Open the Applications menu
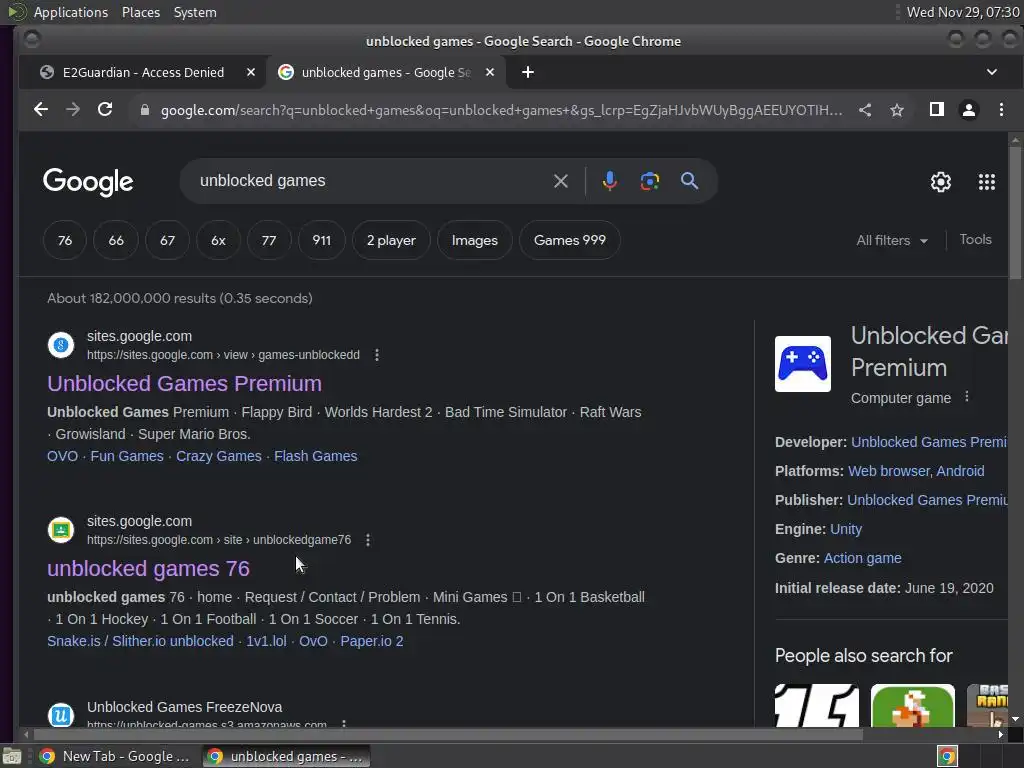The height and width of the screenshot is (768, 1024). (71, 12)
